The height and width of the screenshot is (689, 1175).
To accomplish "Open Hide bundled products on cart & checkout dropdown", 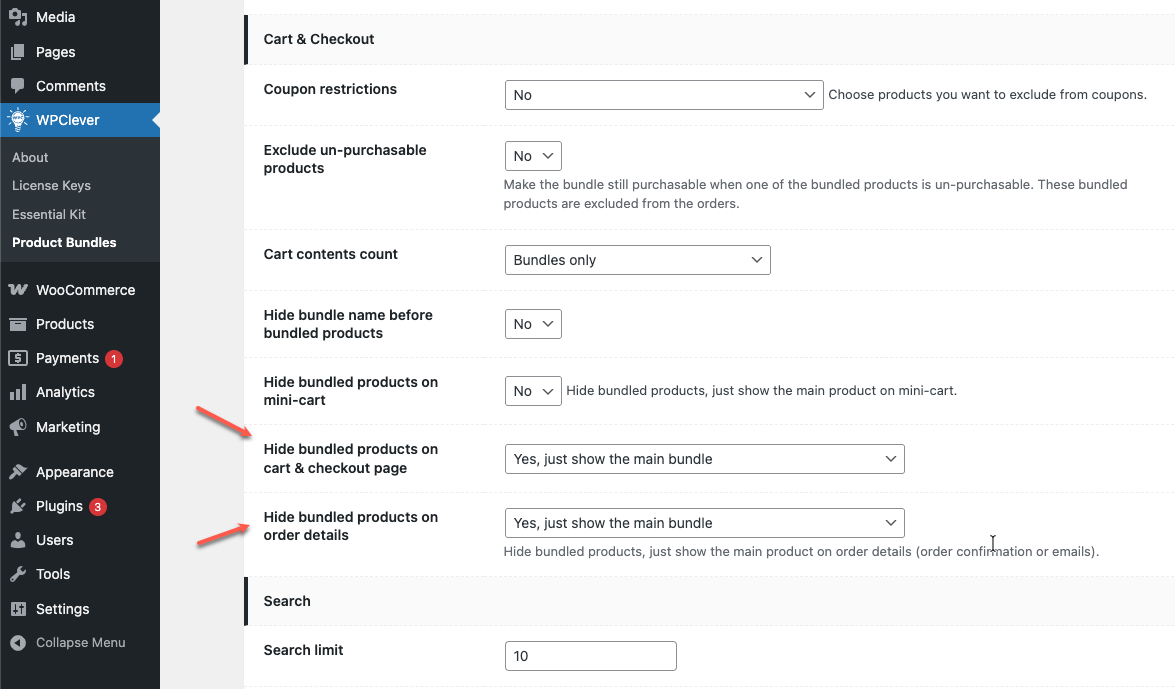I will (704, 459).
